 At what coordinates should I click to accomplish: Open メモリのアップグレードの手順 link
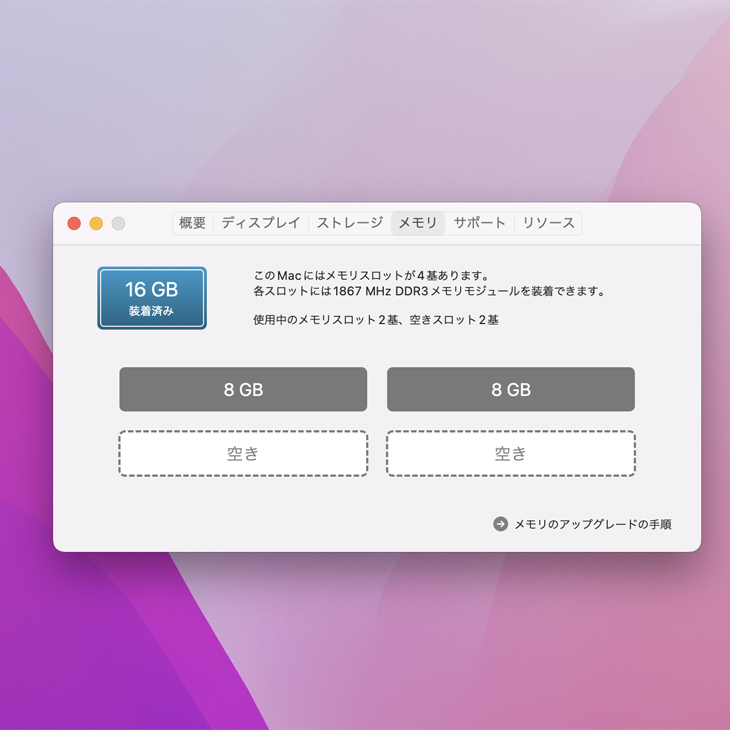[x=593, y=524]
